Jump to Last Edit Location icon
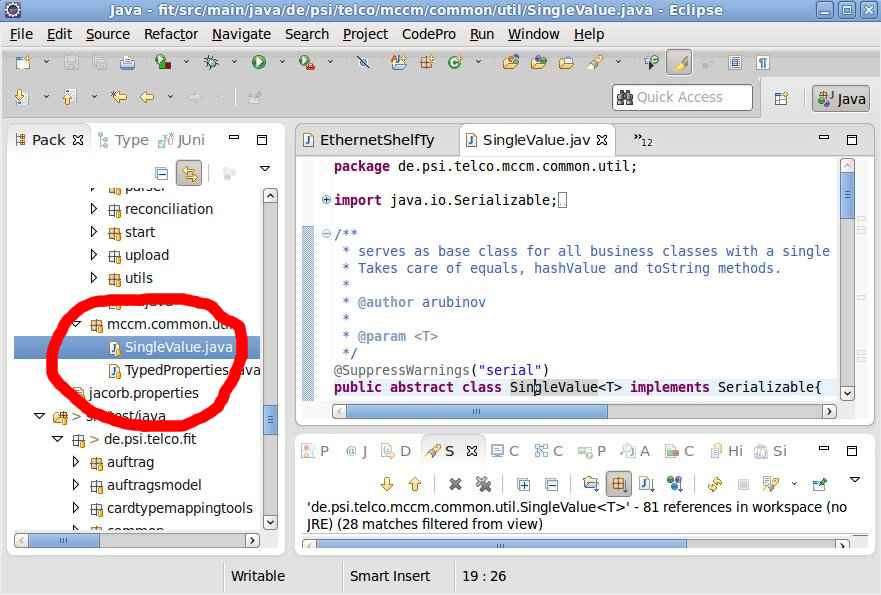881x595 pixels. click(119, 97)
